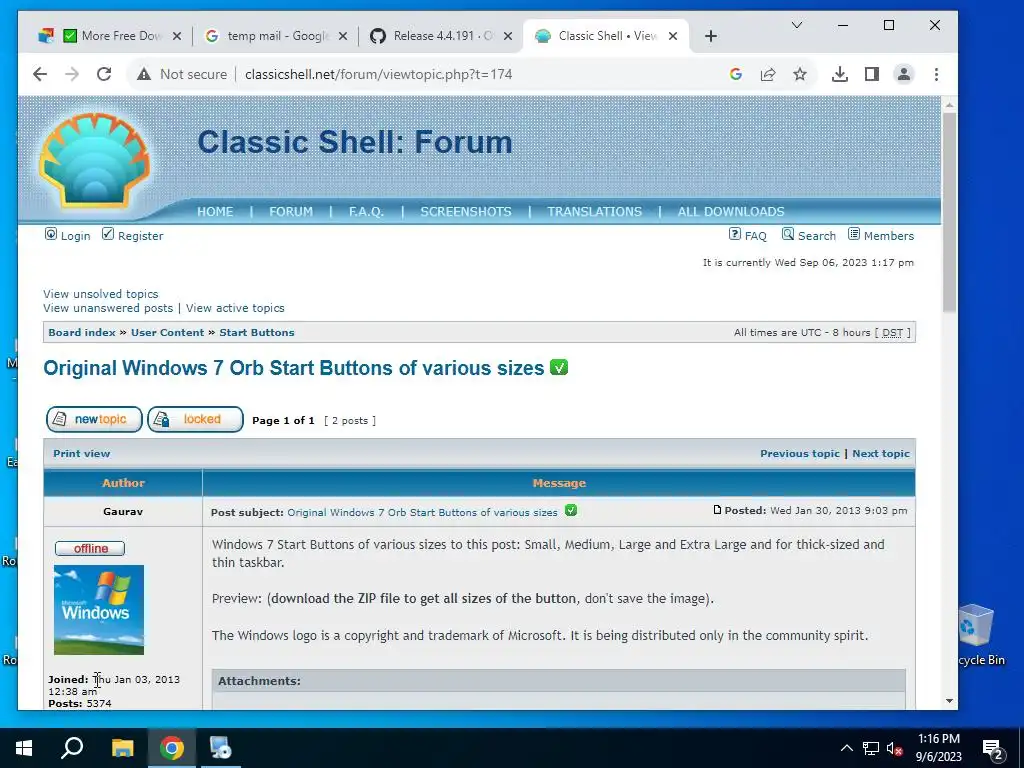
Task: Open the tab search dropdown chevron
Action: pyautogui.click(x=797, y=25)
